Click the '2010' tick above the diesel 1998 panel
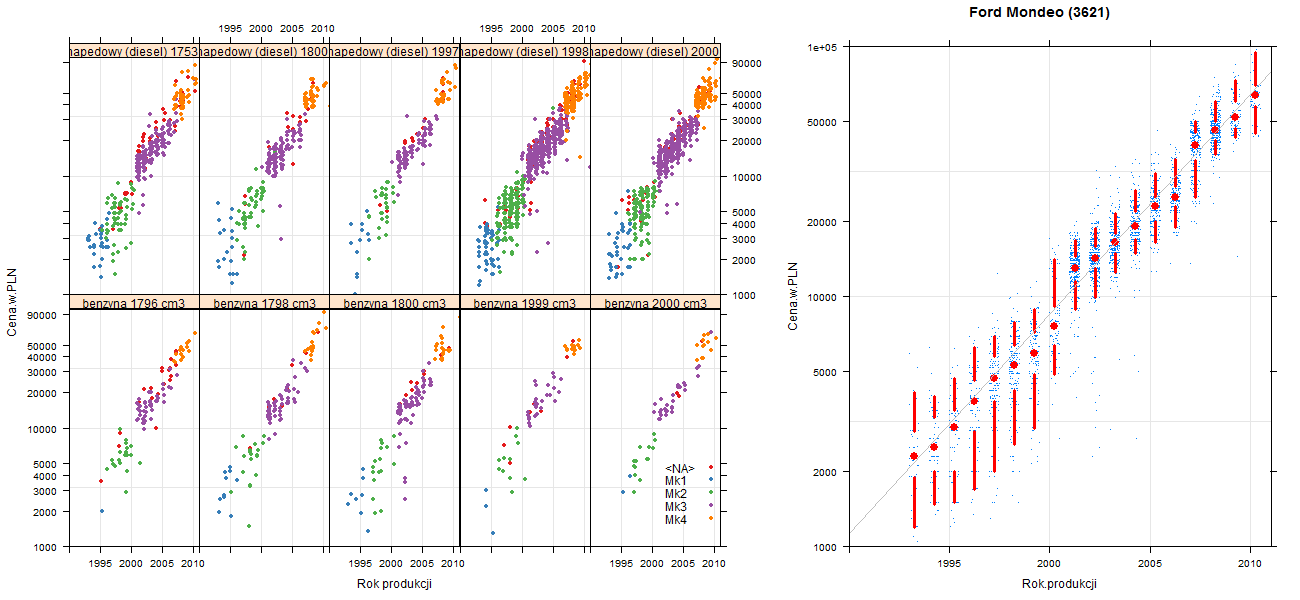 coord(583,29)
